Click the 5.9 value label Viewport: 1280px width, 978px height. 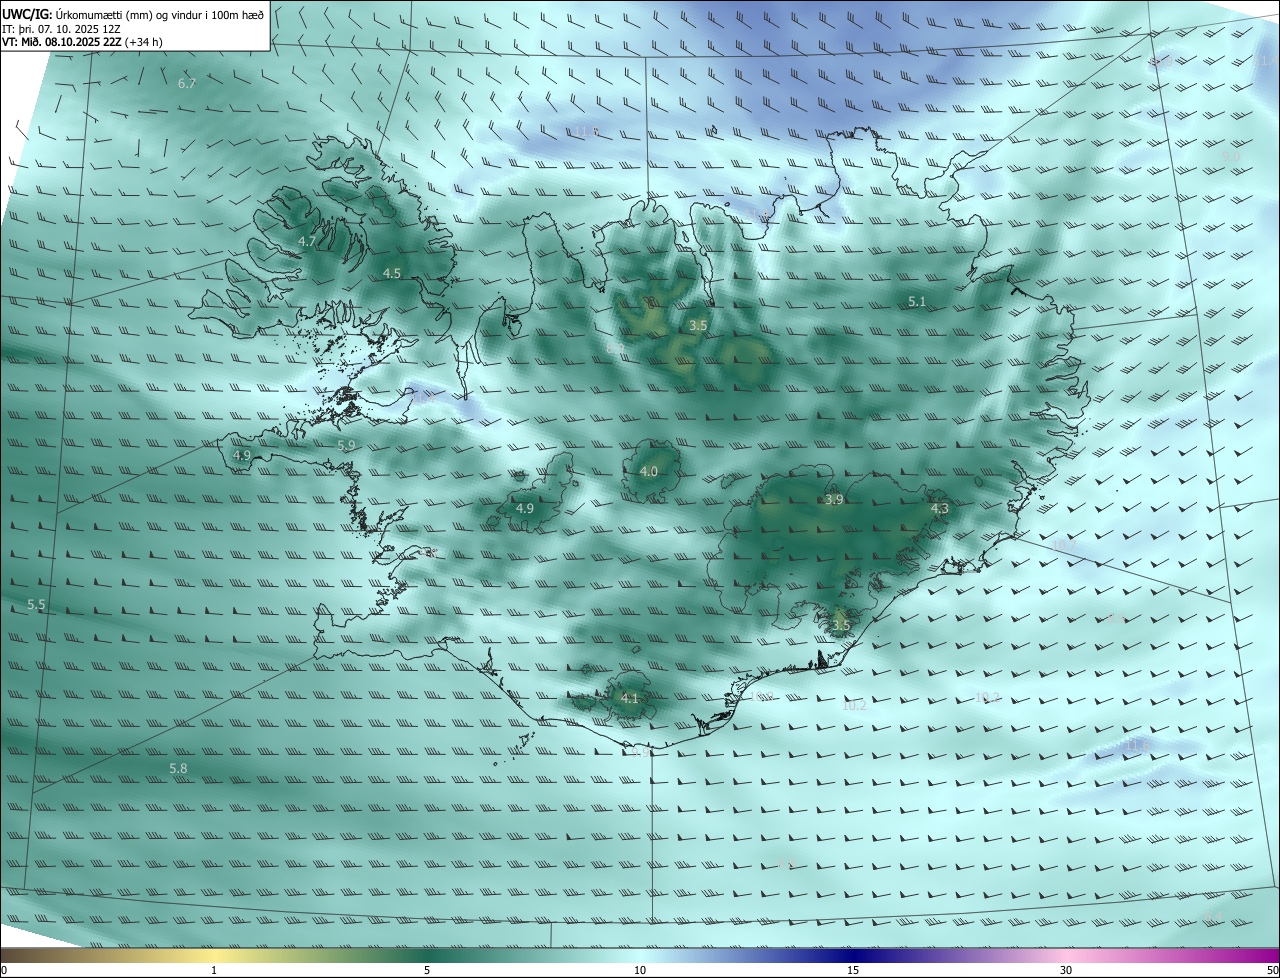pos(346,445)
